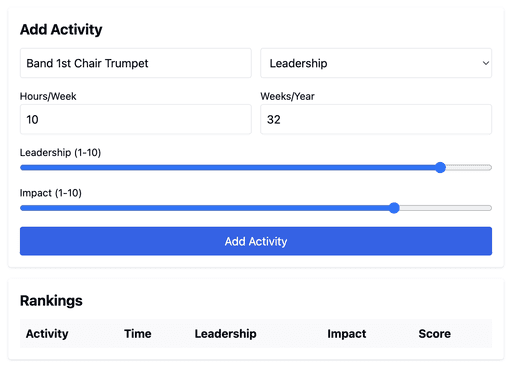Click the chevron arrow of the category select
The height and width of the screenshot is (369, 512).
[486, 63]
